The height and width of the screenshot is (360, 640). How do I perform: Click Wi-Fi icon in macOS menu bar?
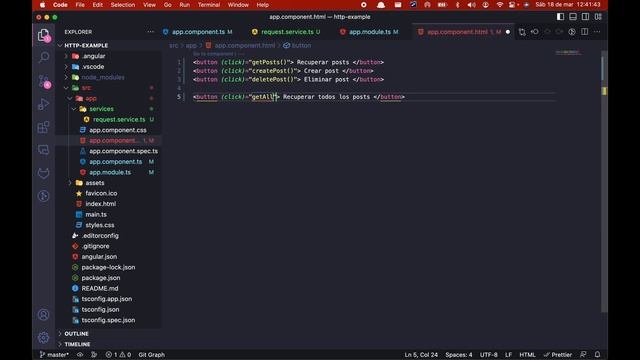pos(500,5)
